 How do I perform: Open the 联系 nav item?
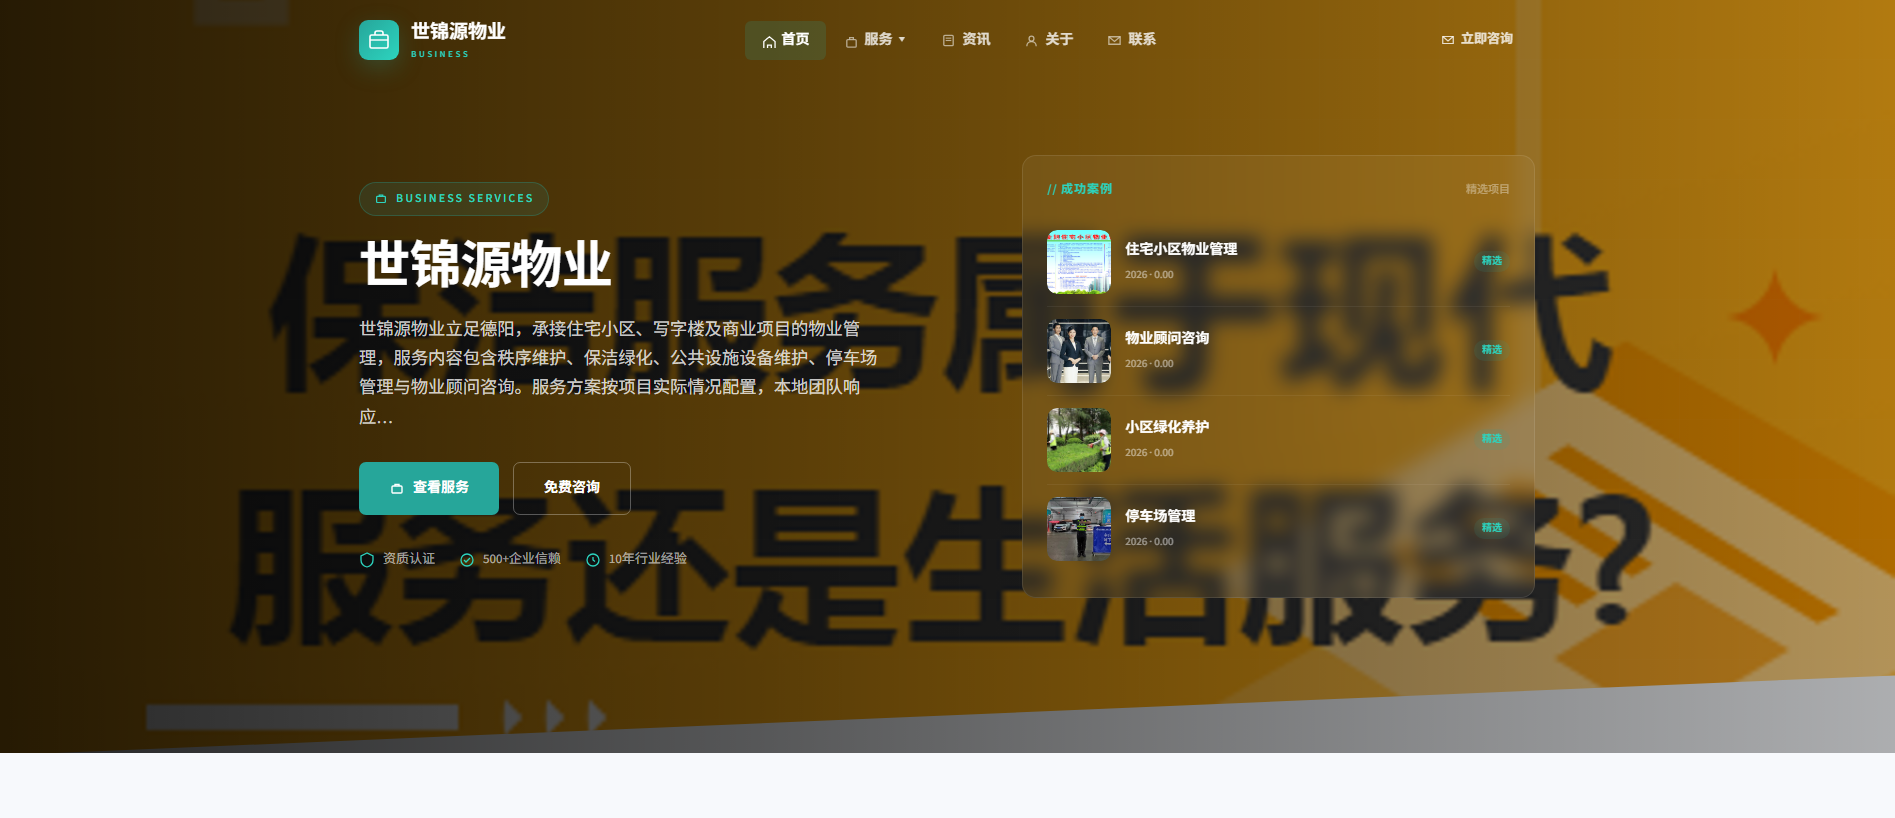1132,40
